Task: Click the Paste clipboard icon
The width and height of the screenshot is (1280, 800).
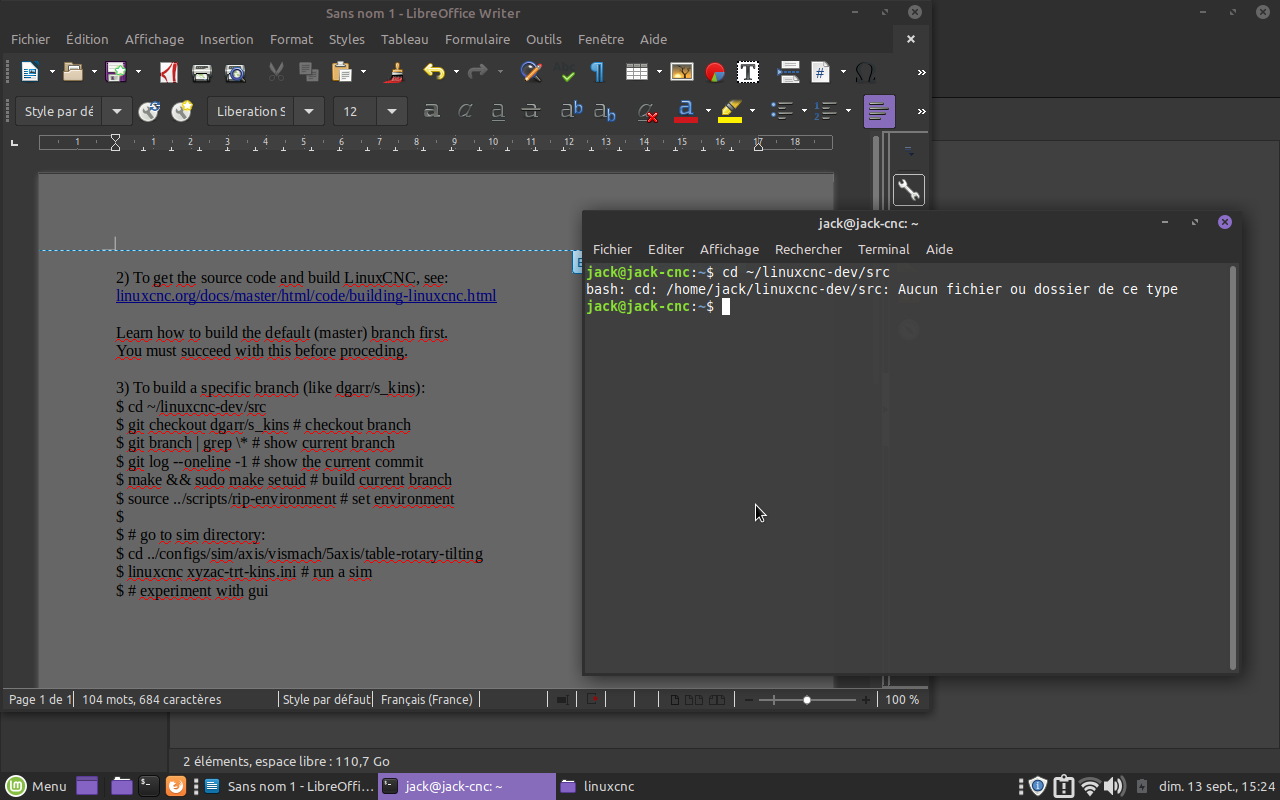Action: click(342, 72)
